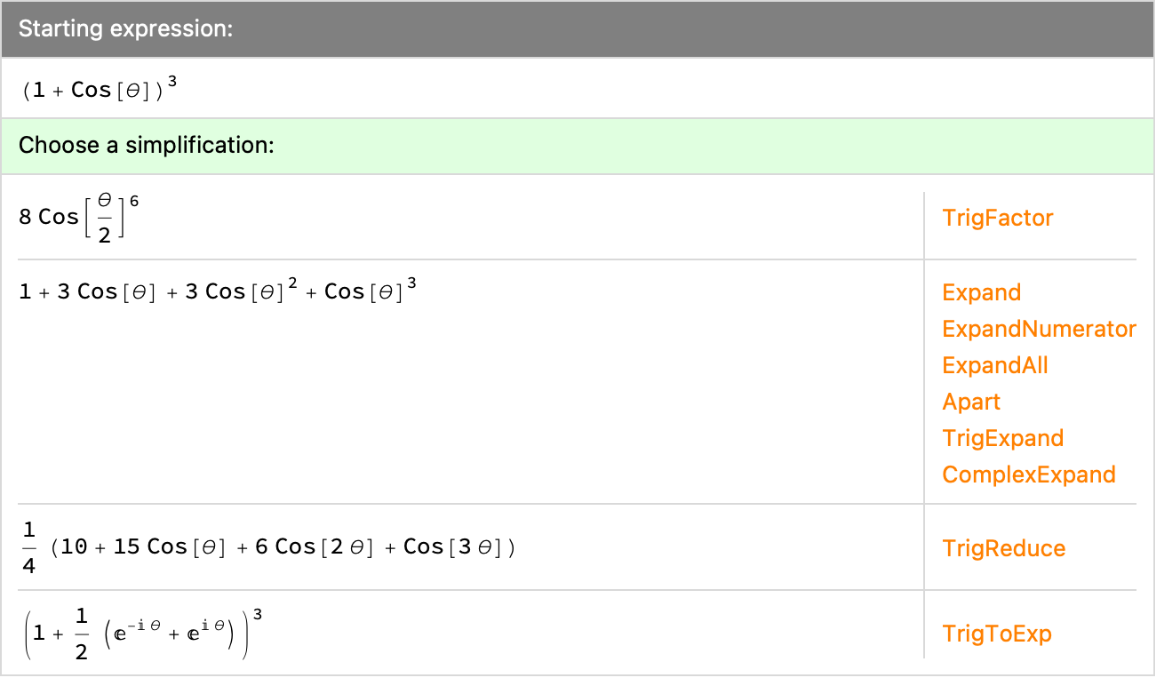Apply the ExpandAll simplification
Screen dimensions: 1156x678
[x=995, y=365]
